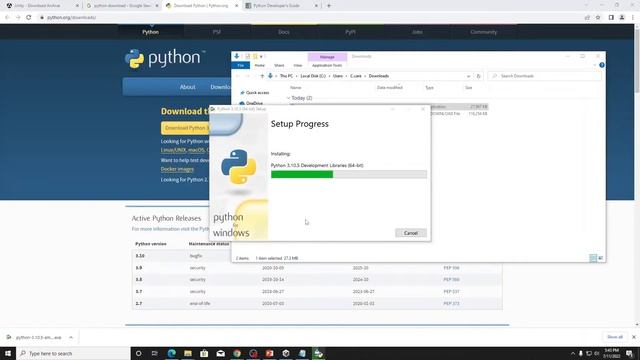Open Unity Hub taskbar icon
The height and width of the screenshot is (360, 640).
tap(286, 353)
